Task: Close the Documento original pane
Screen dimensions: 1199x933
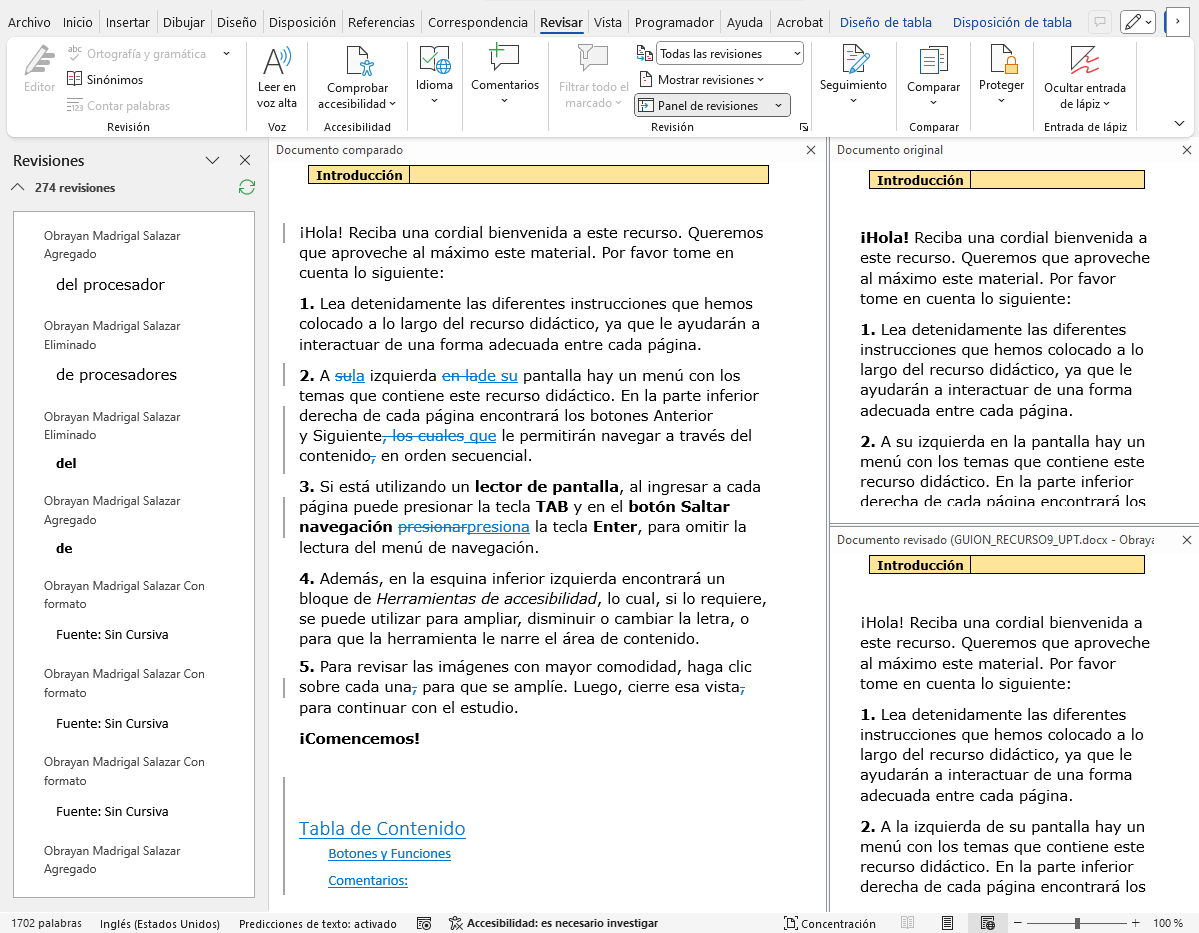Action: pyautogui.click(x=1187, y=150)
